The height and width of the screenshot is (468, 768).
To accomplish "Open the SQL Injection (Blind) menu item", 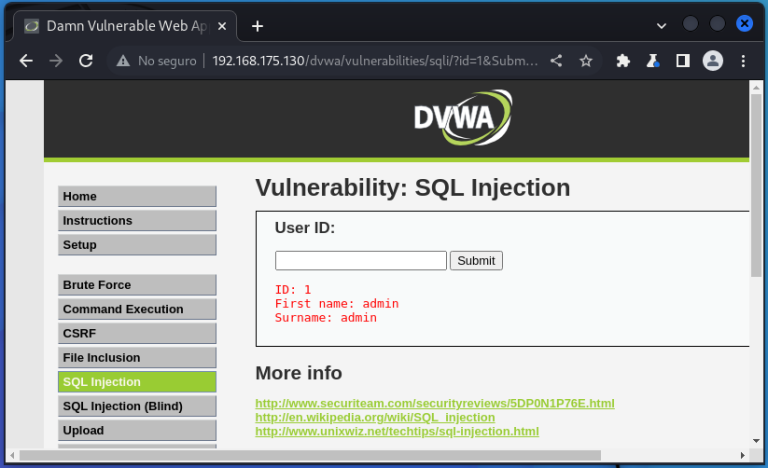I will (x=137, y=406).
